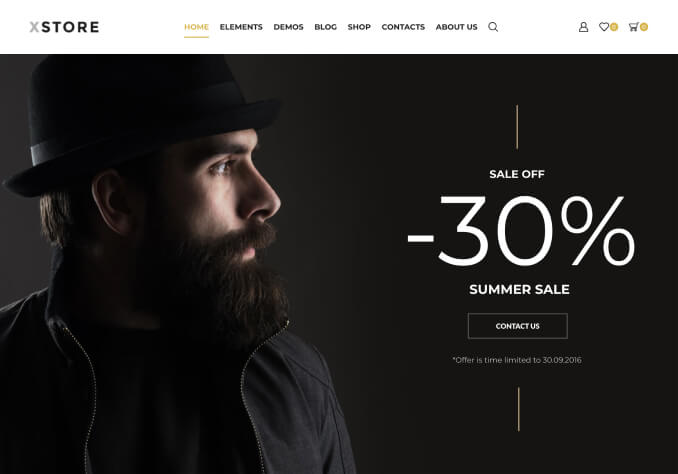The image size is (678, 474).
Task: Open the DEMOS menu
Action: pyautogui.click(x=288, y=27)
